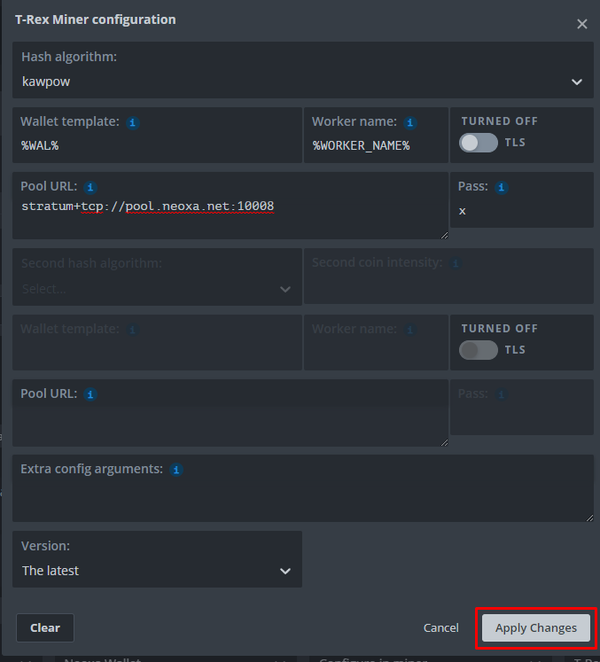Edit the stratum+tcp pool URL text area
Viewport: 600px width, 662px height.
[230, 206]
